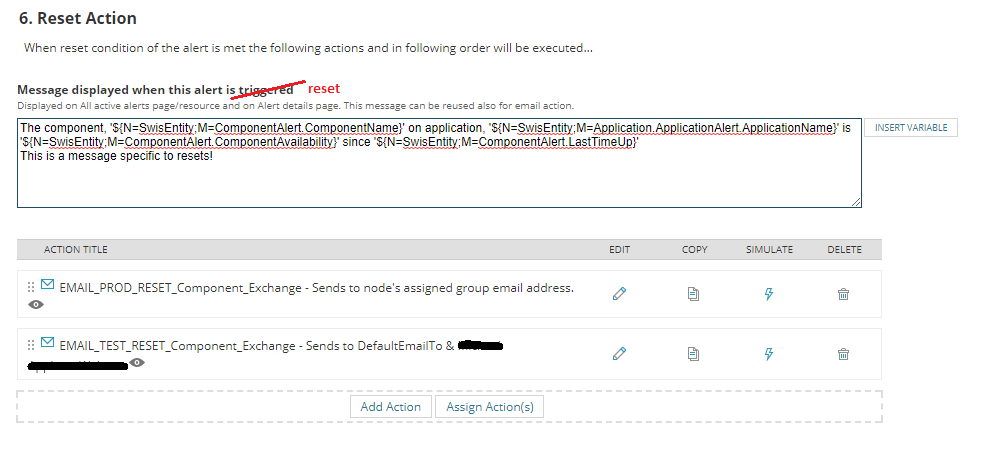
Task: Grab the drag handle of EMAIL_TEST_RESET row
Action: [31, 345]
